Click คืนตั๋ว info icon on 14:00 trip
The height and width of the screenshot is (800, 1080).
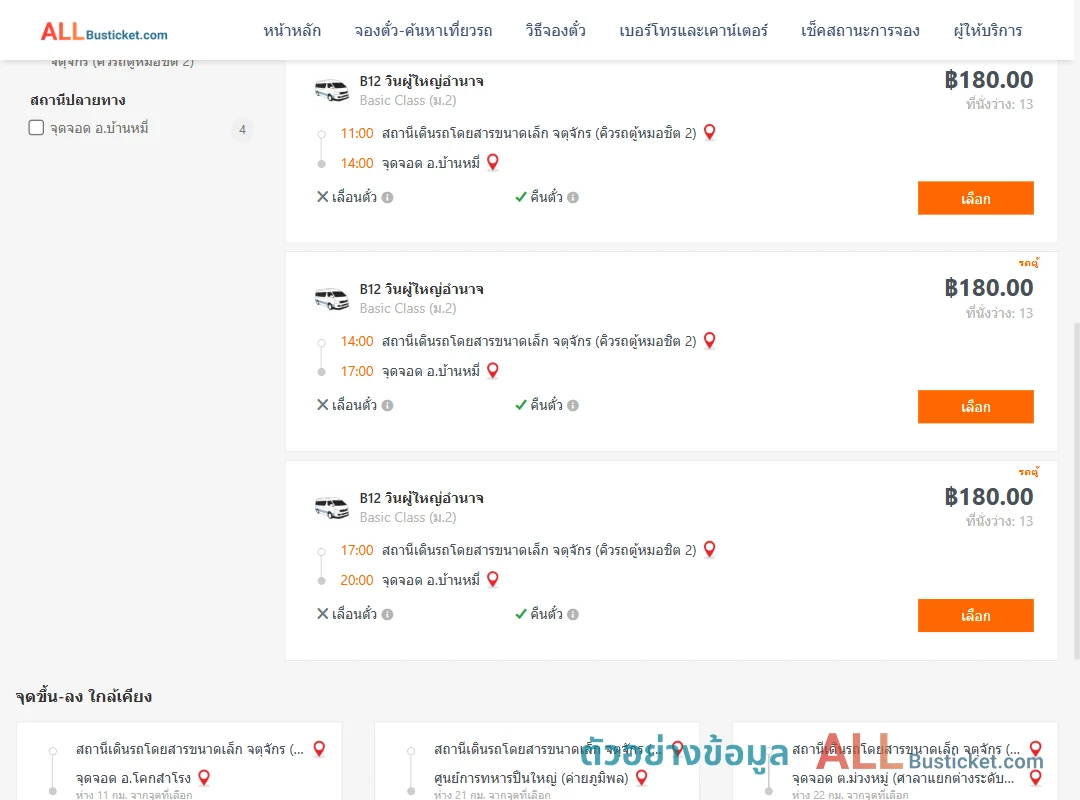573,406
